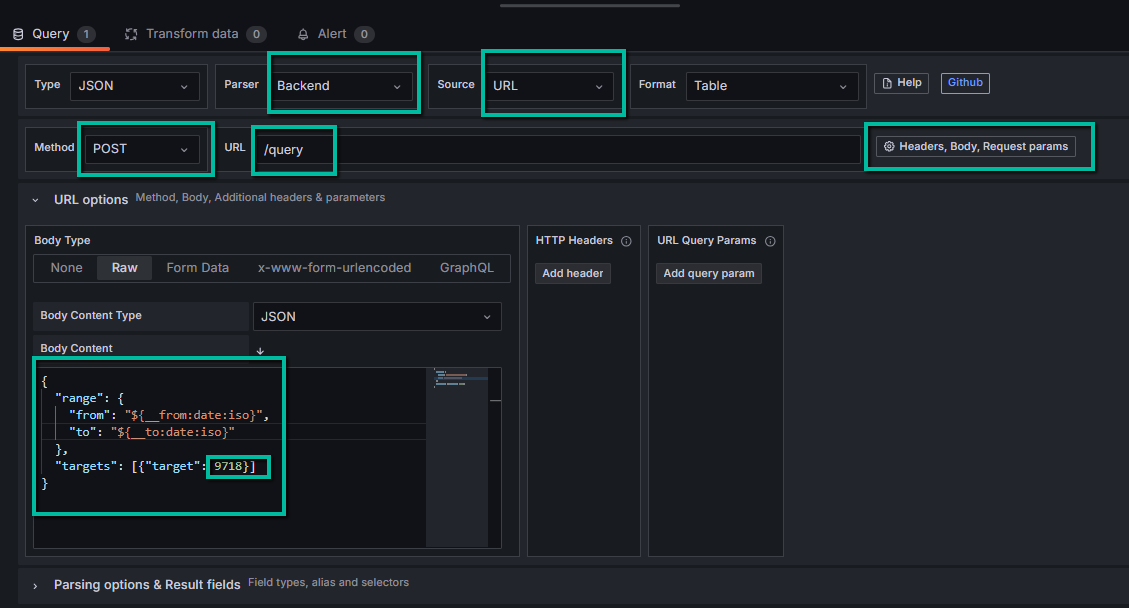
Task: Click the info icon beside URL Query Params
Action: [770, 241]
